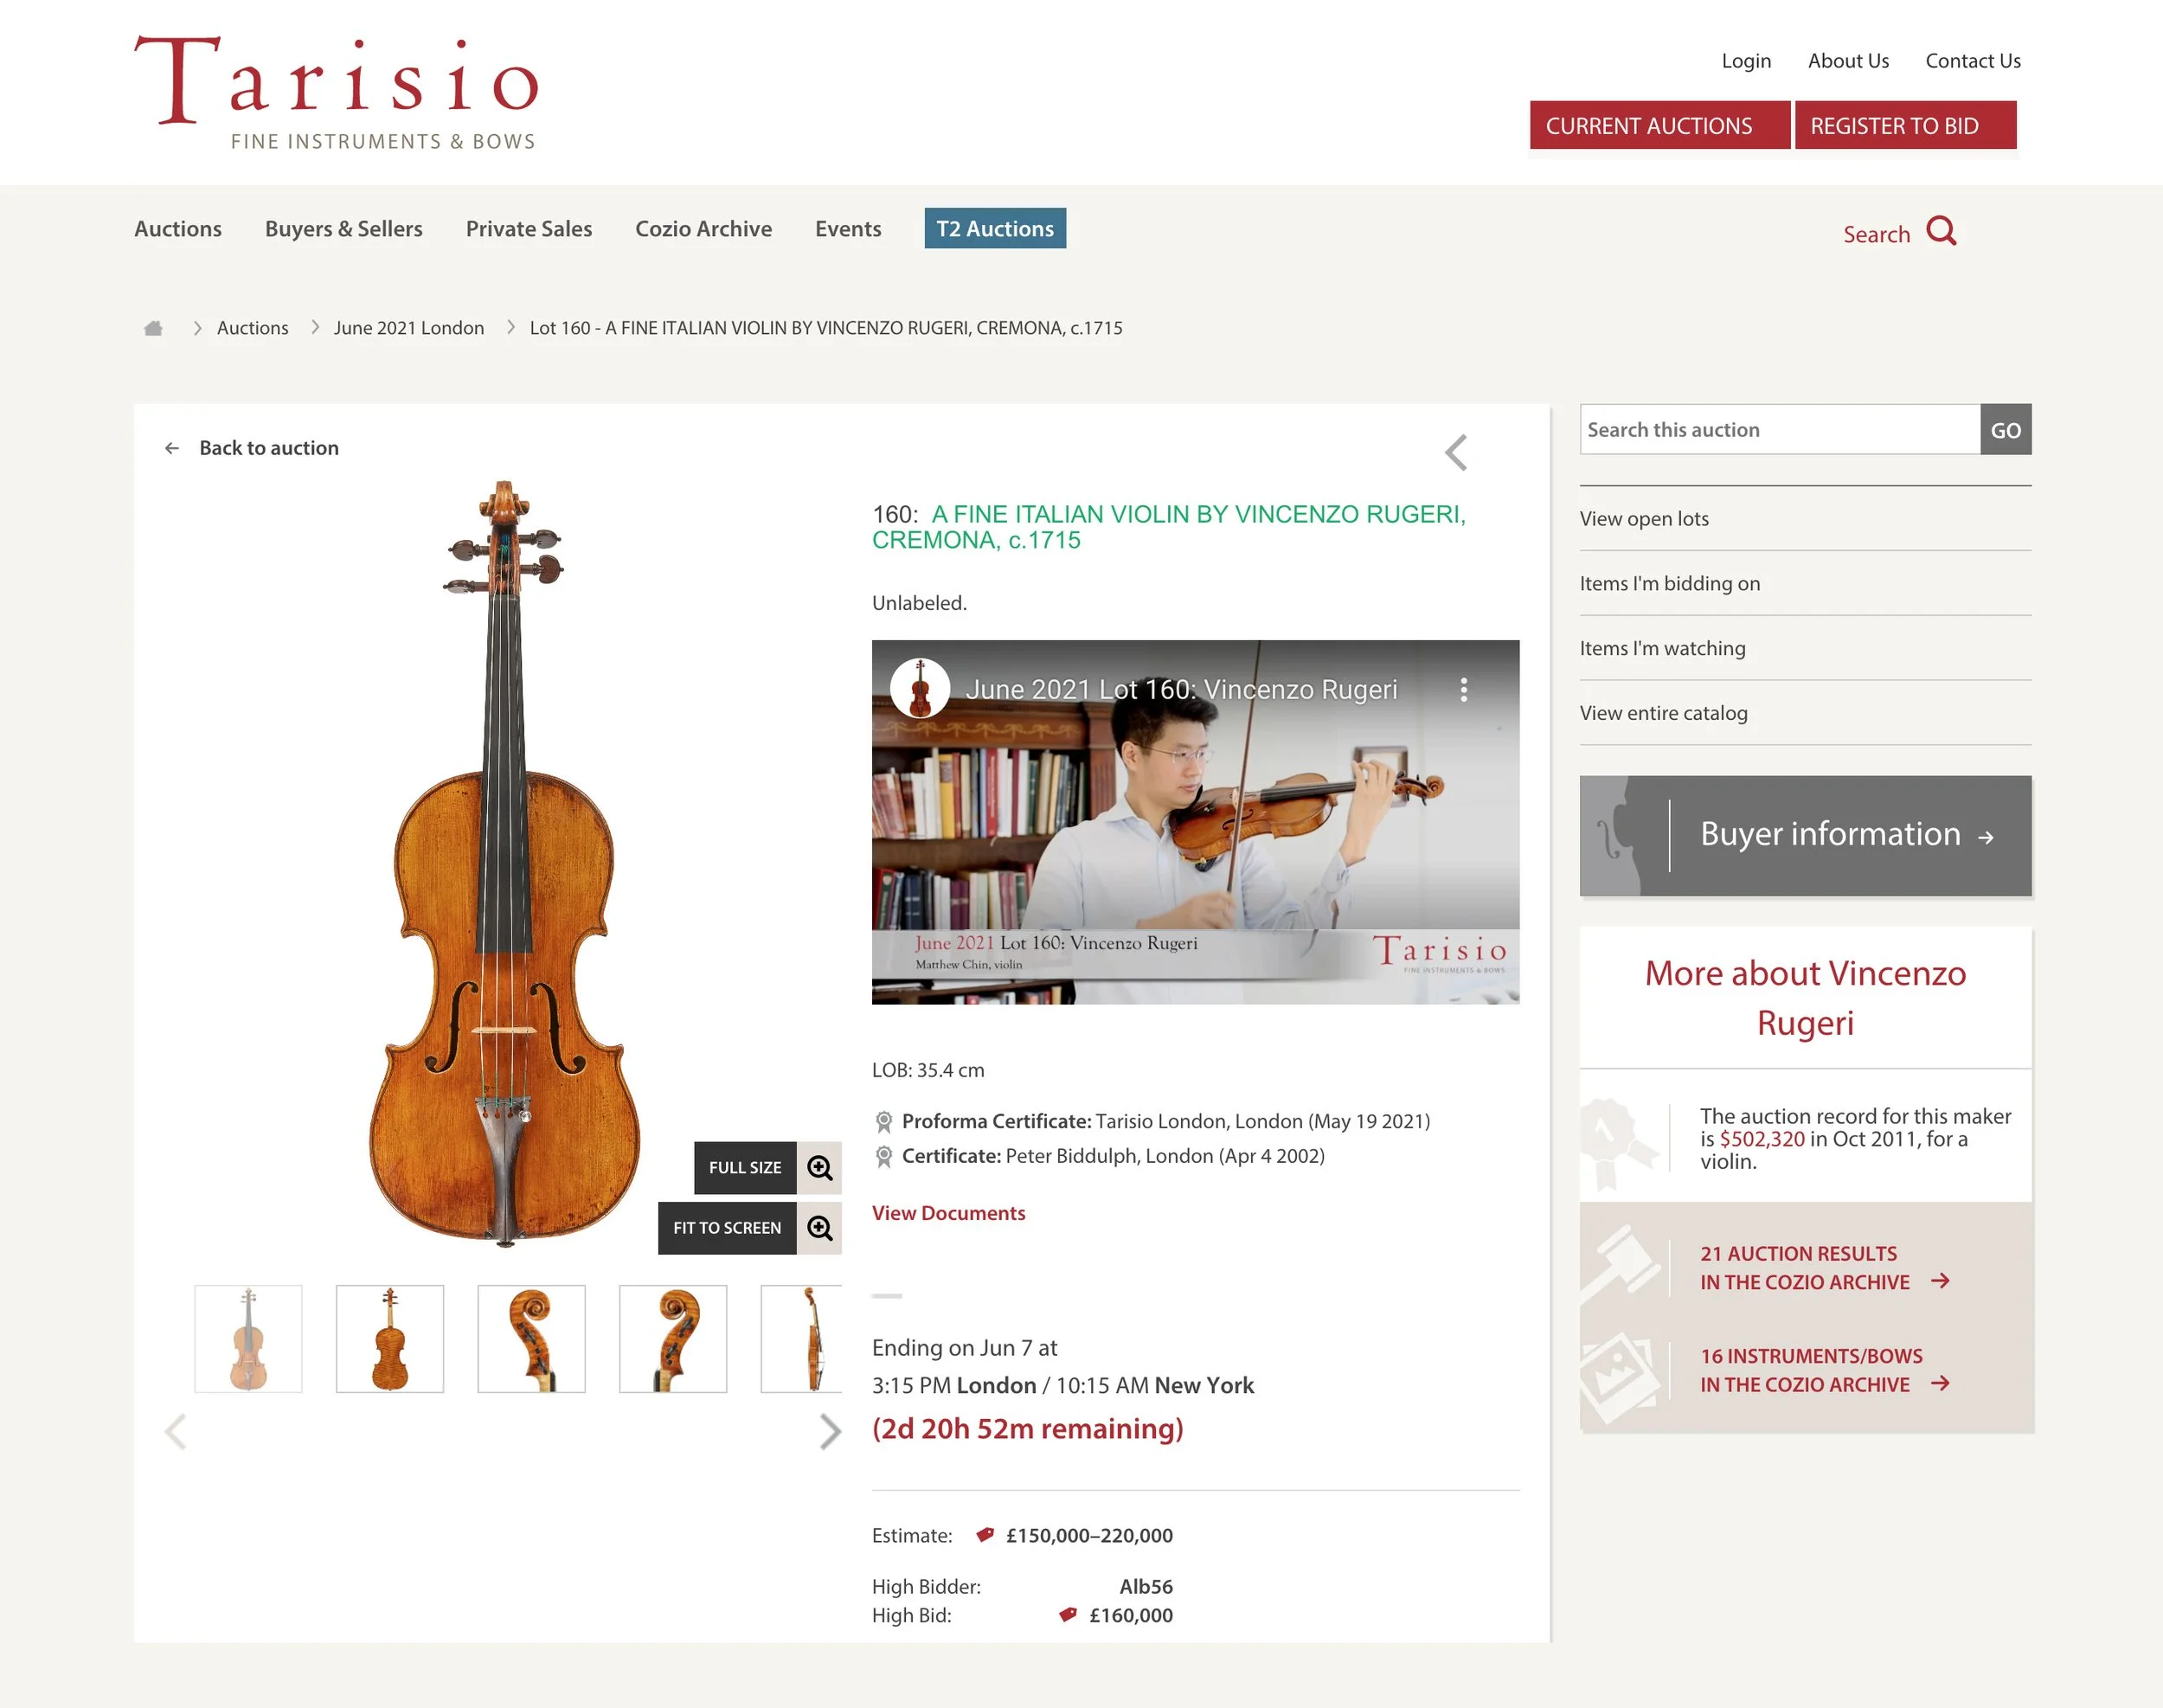
Task: Click the home breadcrumb icon
Action: (x=153, y=328)
